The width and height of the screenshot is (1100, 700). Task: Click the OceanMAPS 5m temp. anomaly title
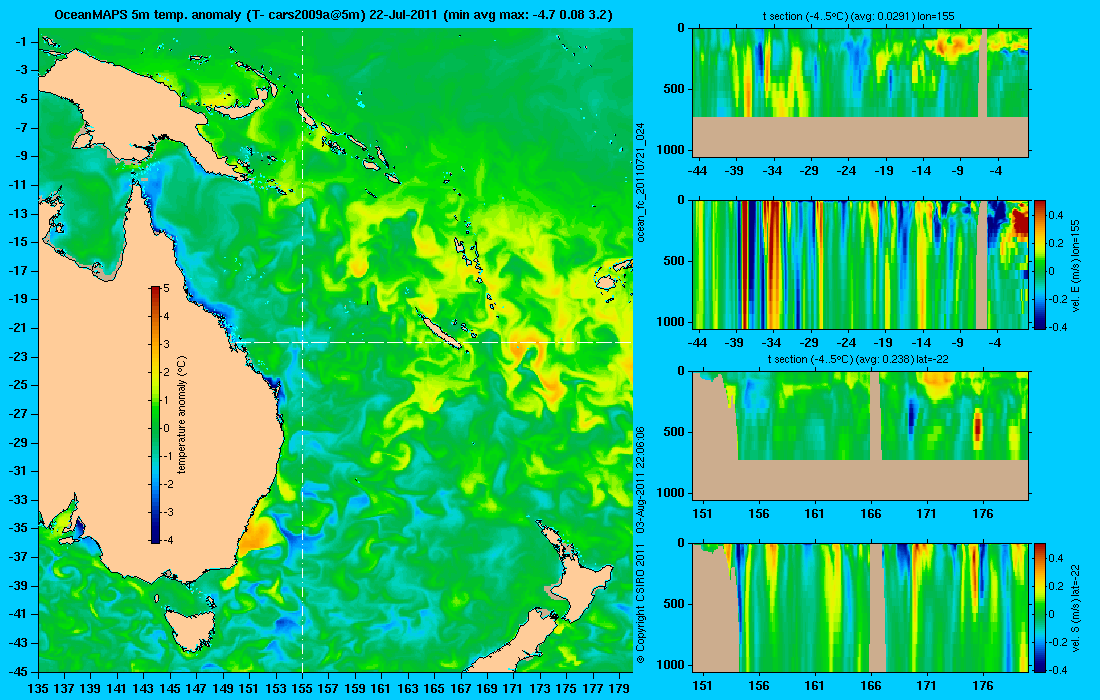click(x=334, y=15)
